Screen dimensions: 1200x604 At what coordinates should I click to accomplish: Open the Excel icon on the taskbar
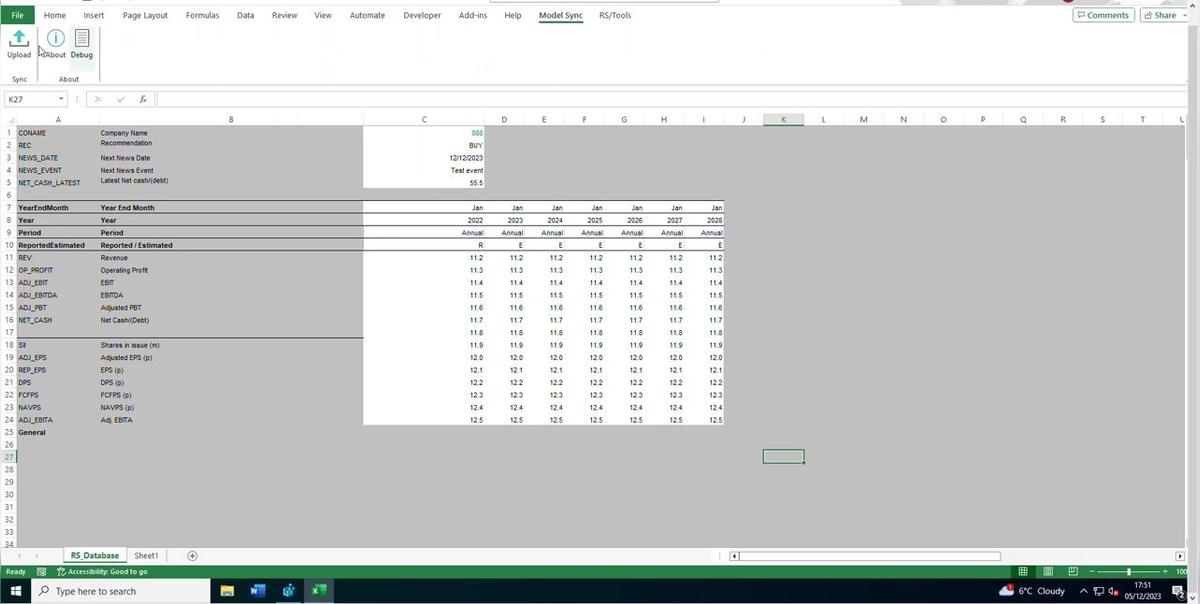[x=319, y=590]
